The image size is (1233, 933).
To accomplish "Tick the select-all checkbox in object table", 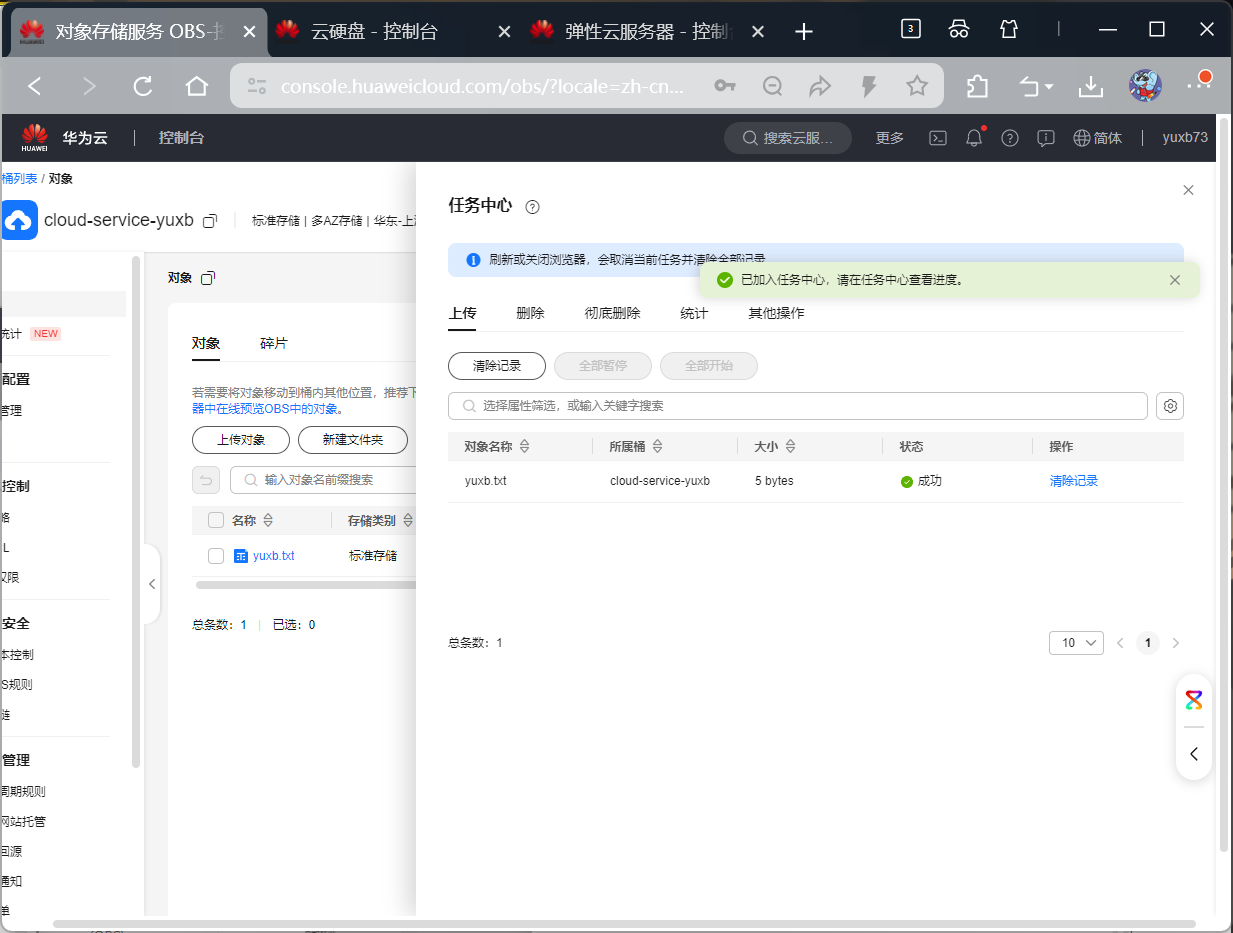I will pyautogui.click(x=216, y=520).
